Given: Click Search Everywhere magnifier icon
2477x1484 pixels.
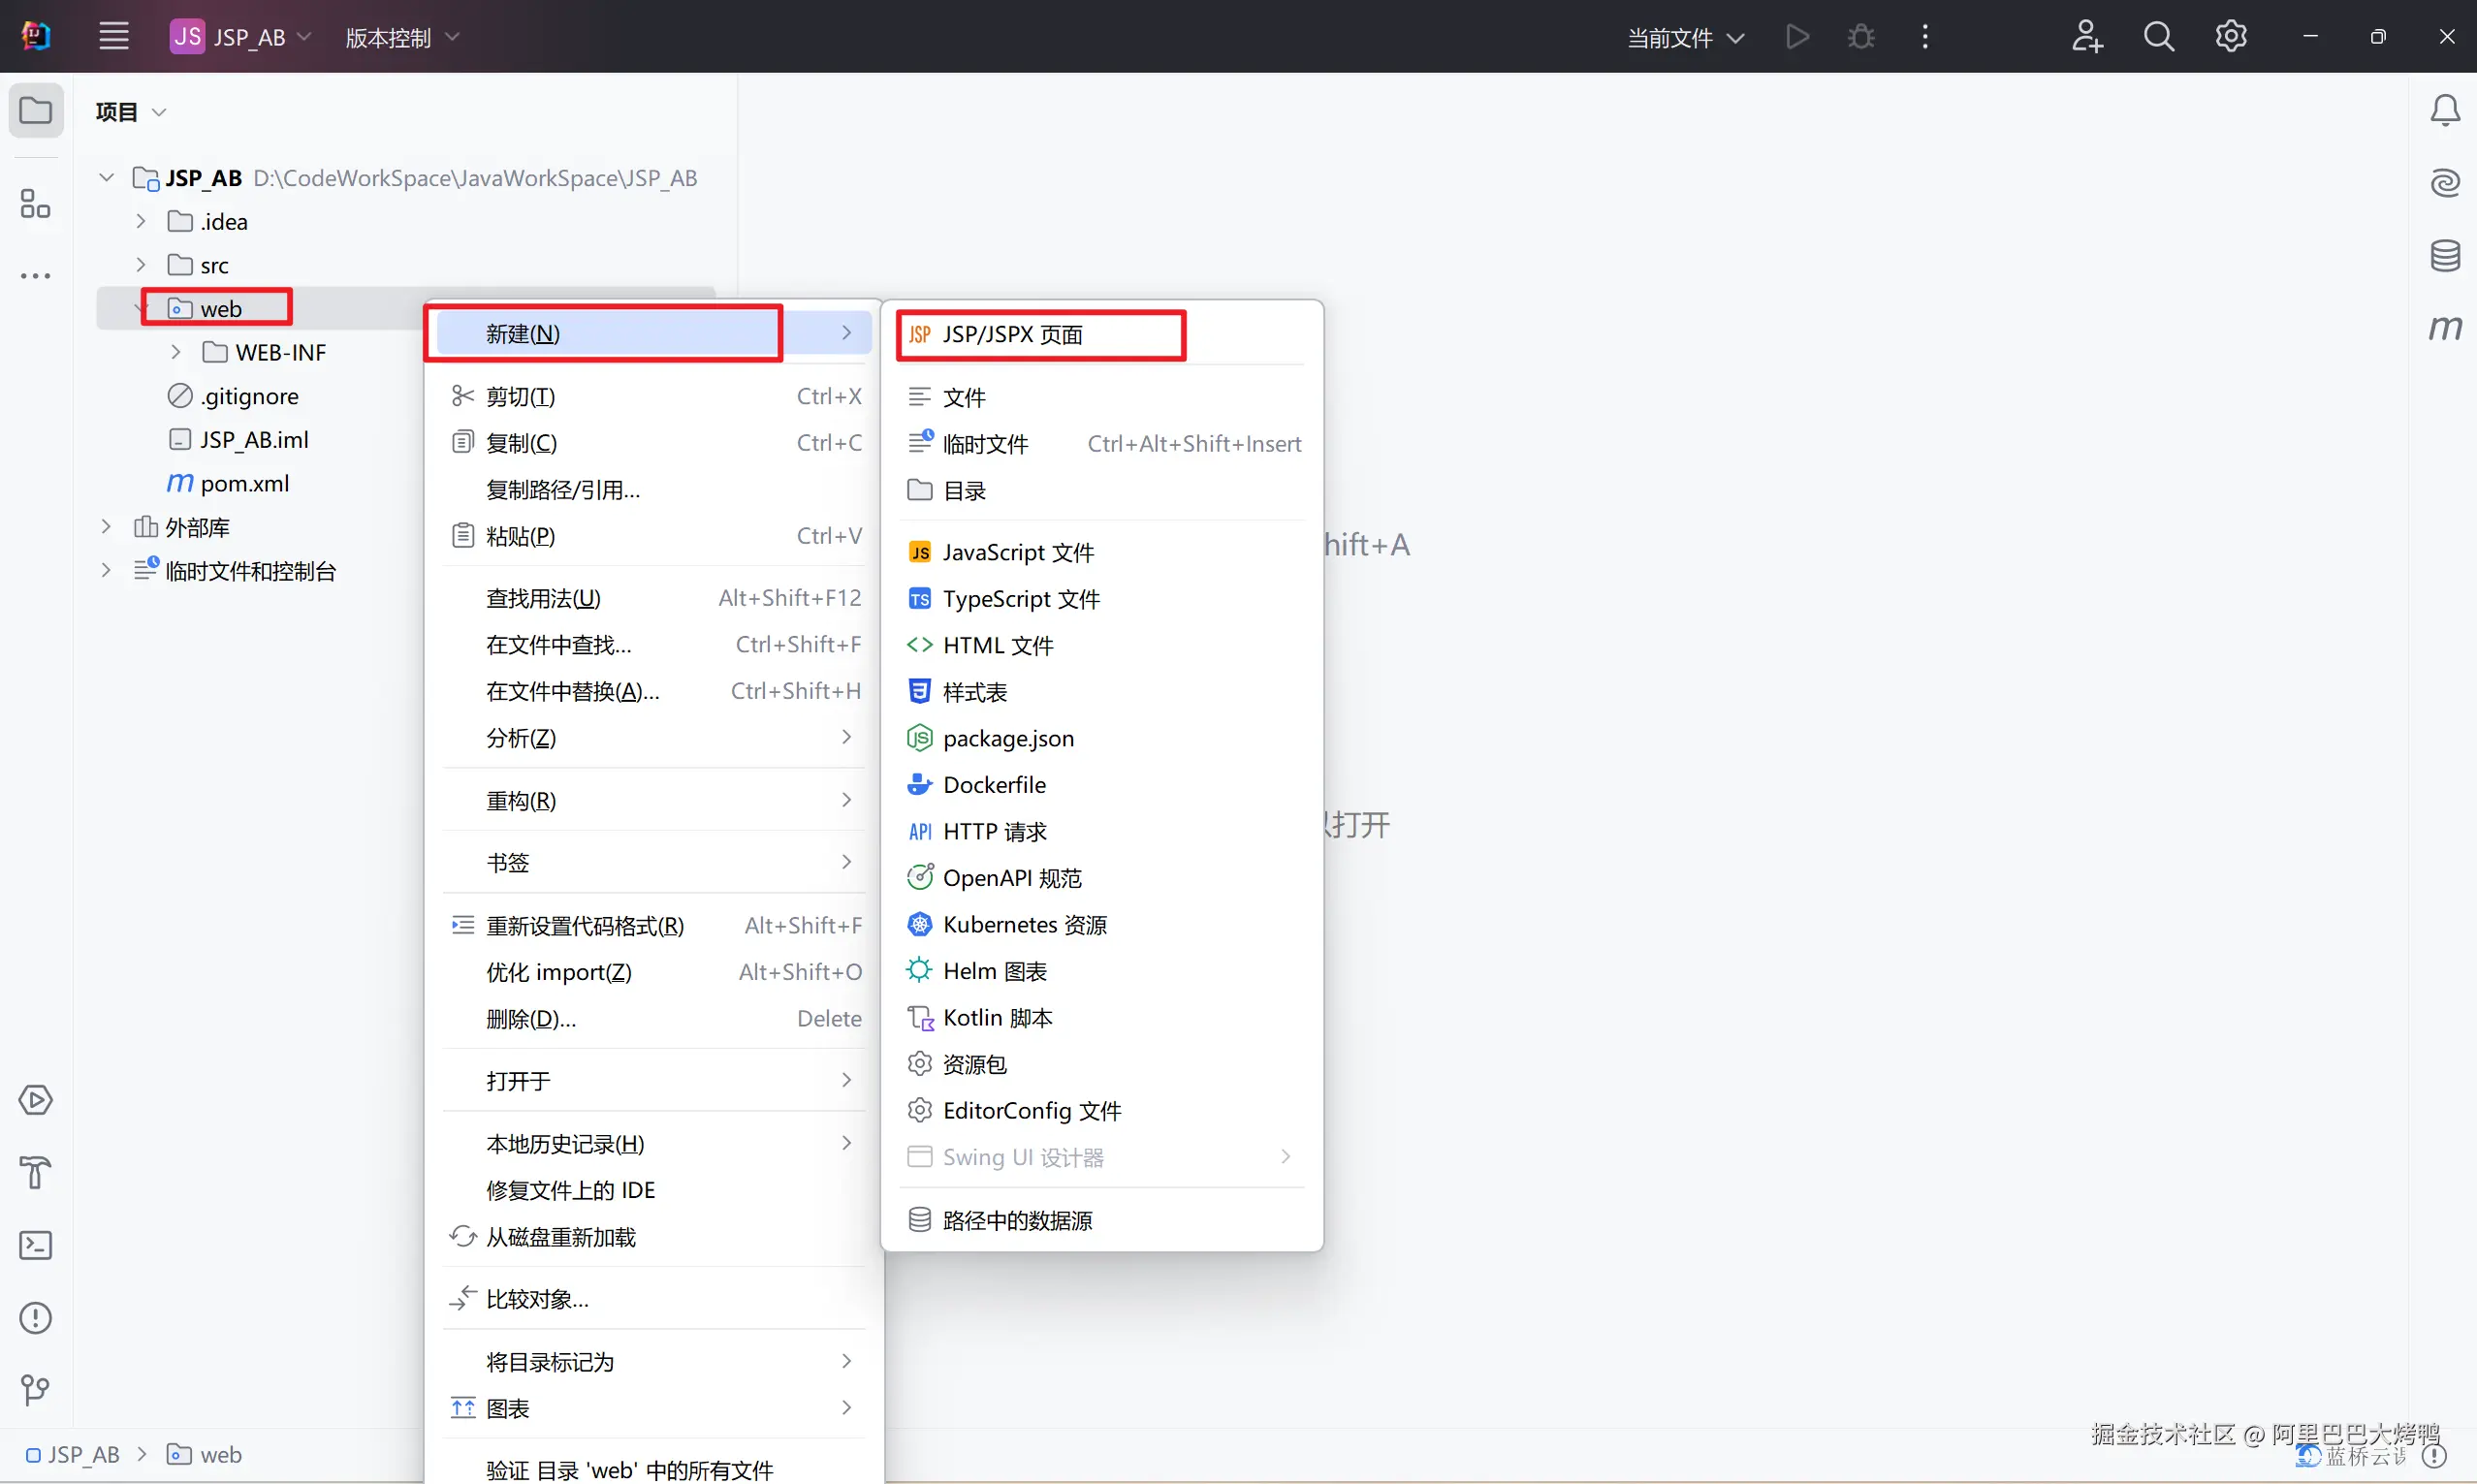Looking at the screenshot, I should pyautogui.click(x=2158, y=37).
